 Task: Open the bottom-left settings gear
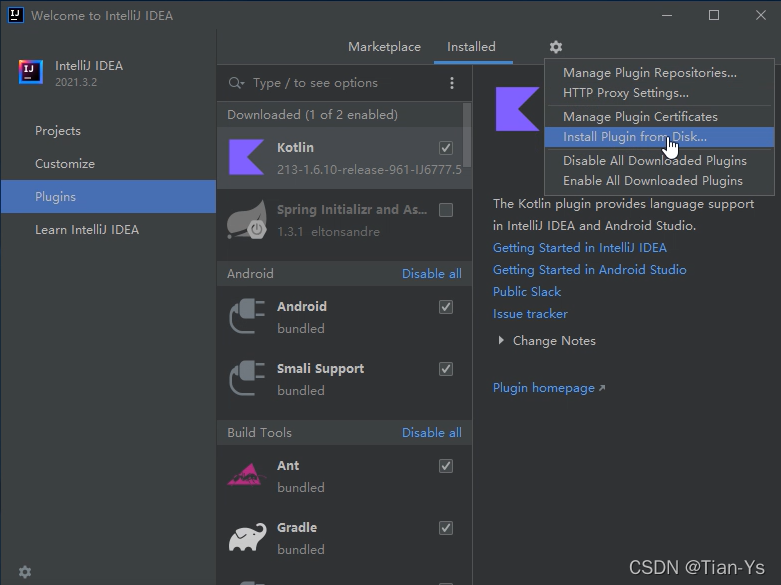[25, 572]
